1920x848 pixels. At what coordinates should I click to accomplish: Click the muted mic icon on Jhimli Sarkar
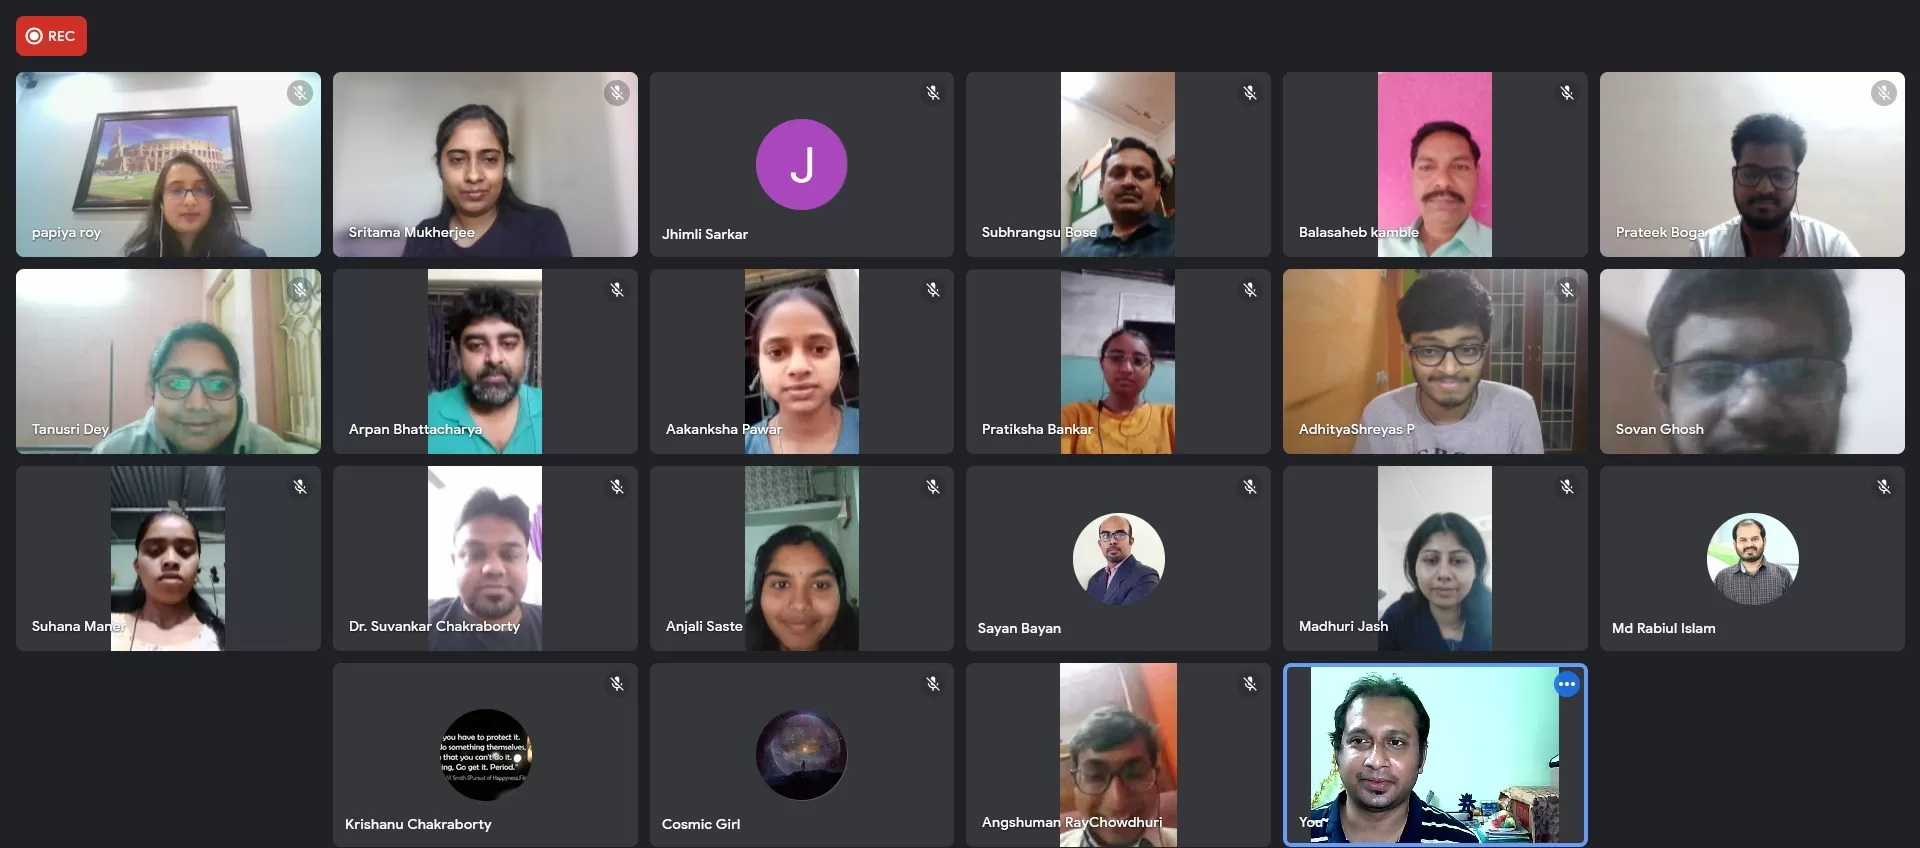(x=933, y=93)
